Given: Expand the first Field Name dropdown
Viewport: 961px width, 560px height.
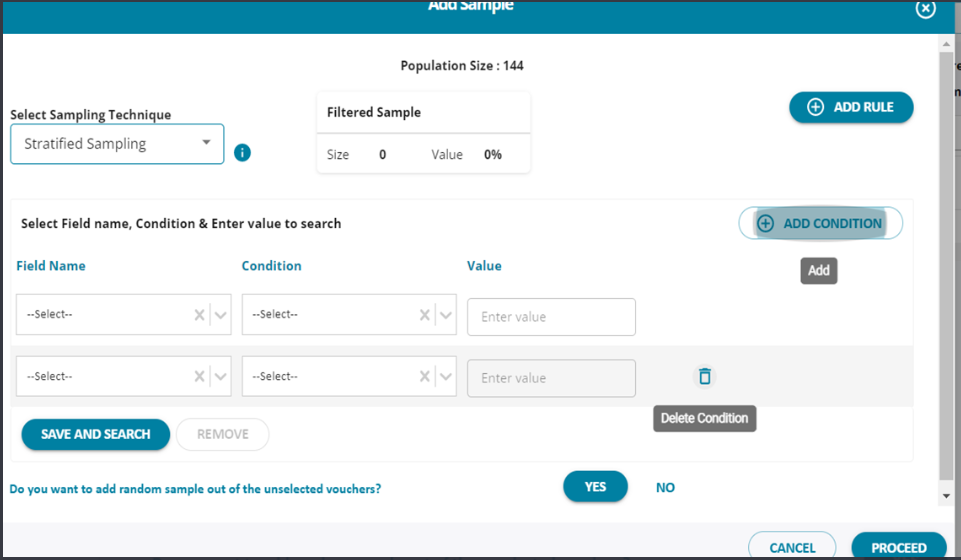Looking at the screenshot, I should 221,315.
